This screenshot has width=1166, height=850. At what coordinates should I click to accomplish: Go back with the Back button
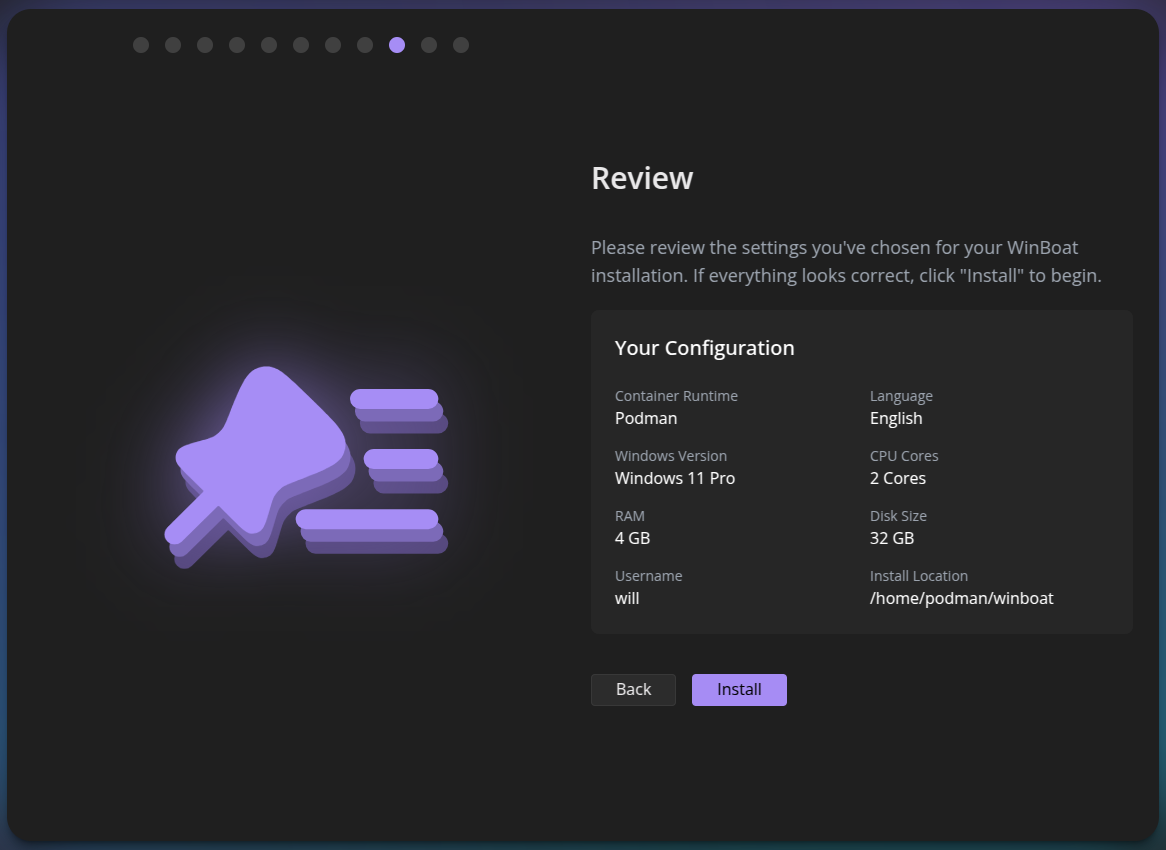point(633,690)
